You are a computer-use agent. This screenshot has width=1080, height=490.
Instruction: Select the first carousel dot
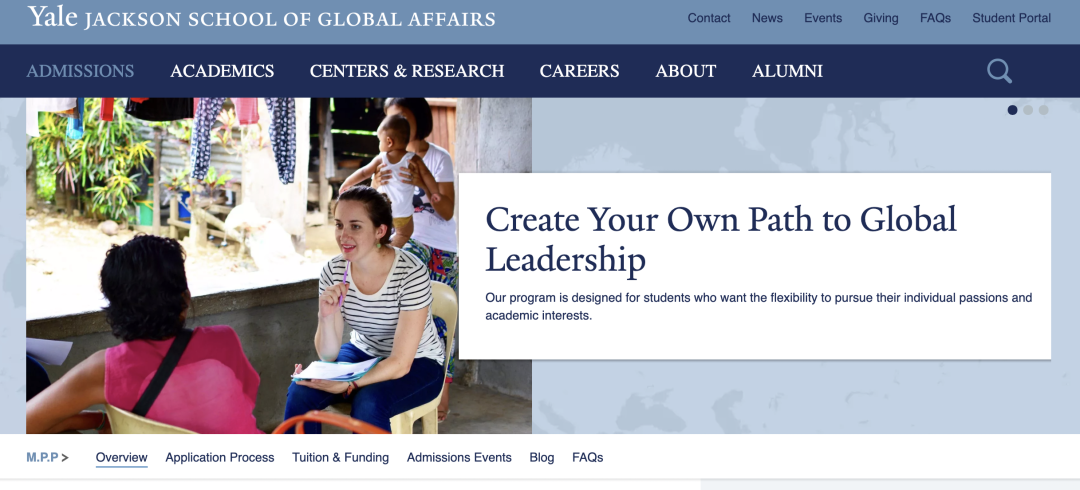tap(1012, 110)
